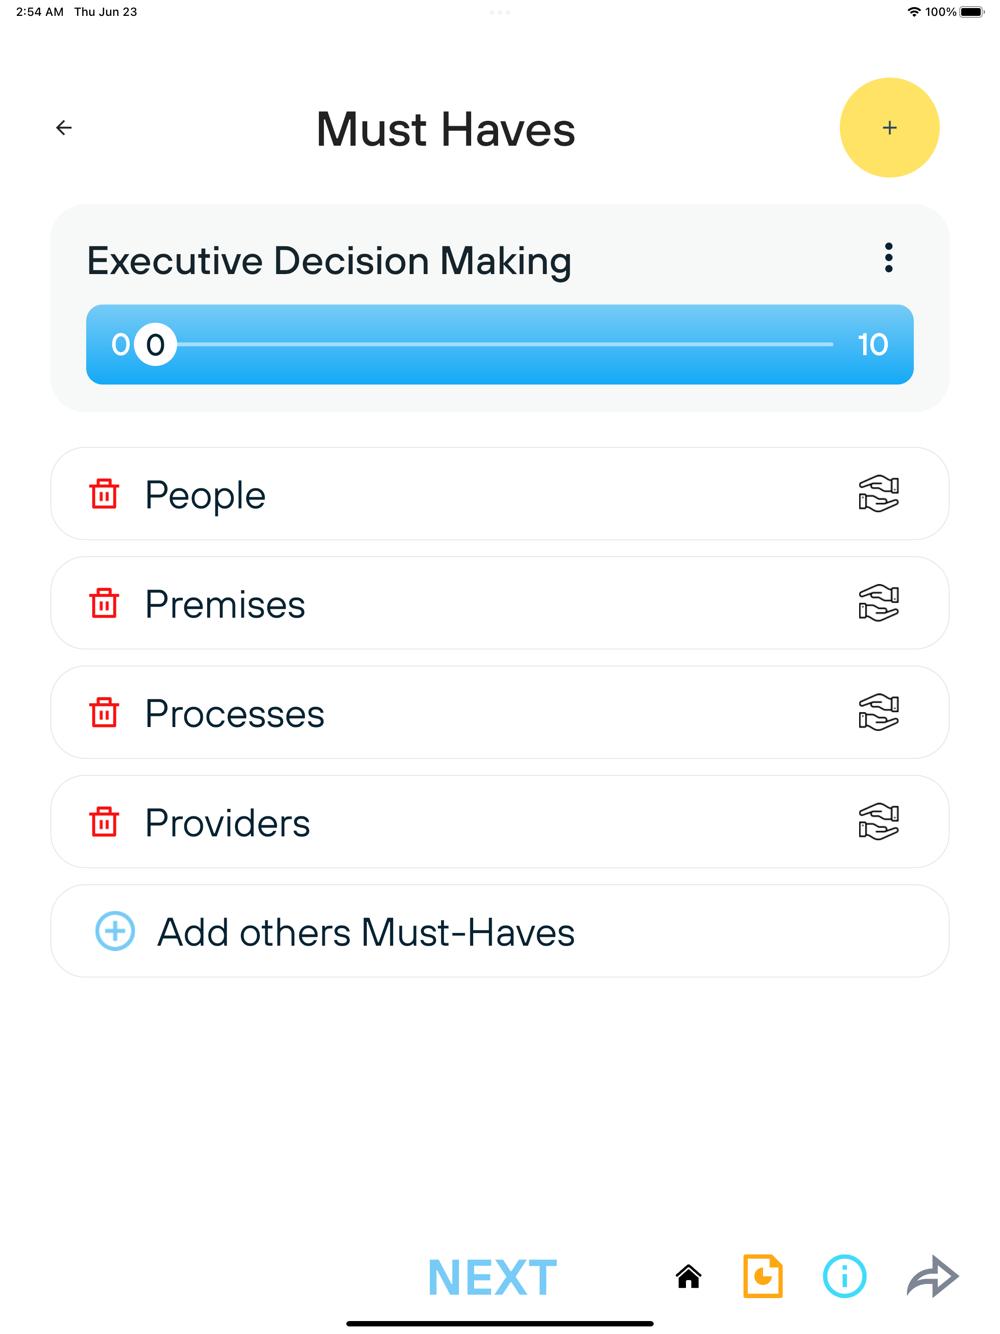
Task: Open the orange report chart icon
Action: click(763, 1277)
